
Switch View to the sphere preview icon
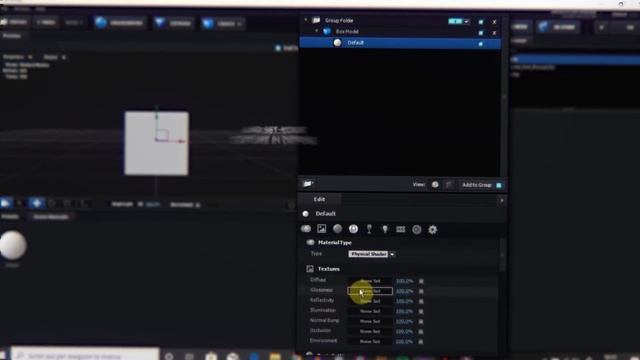(x=435, y=184)
